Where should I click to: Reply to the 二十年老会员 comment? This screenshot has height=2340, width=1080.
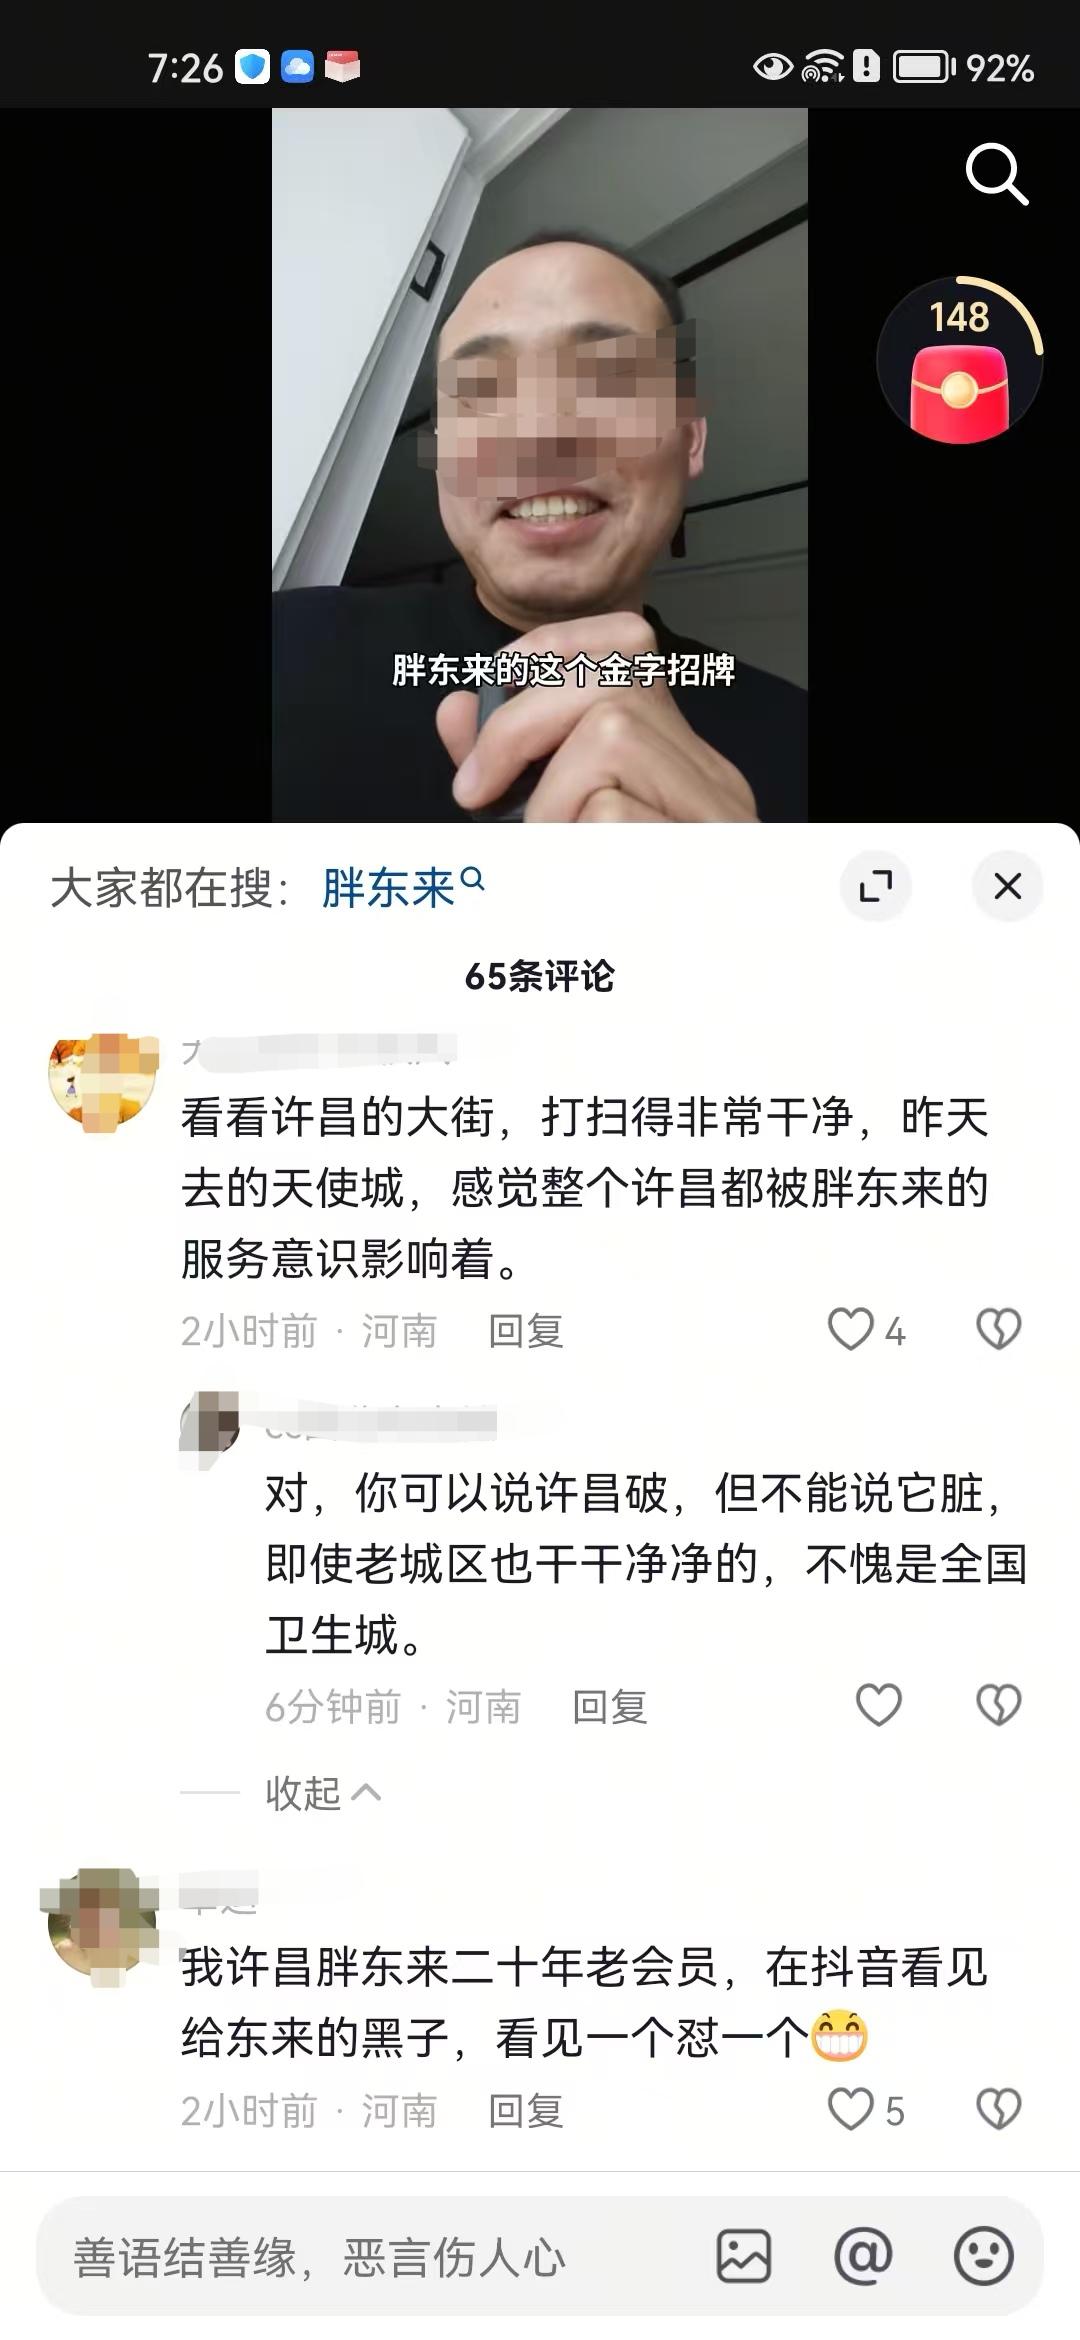click(526, 2111)
